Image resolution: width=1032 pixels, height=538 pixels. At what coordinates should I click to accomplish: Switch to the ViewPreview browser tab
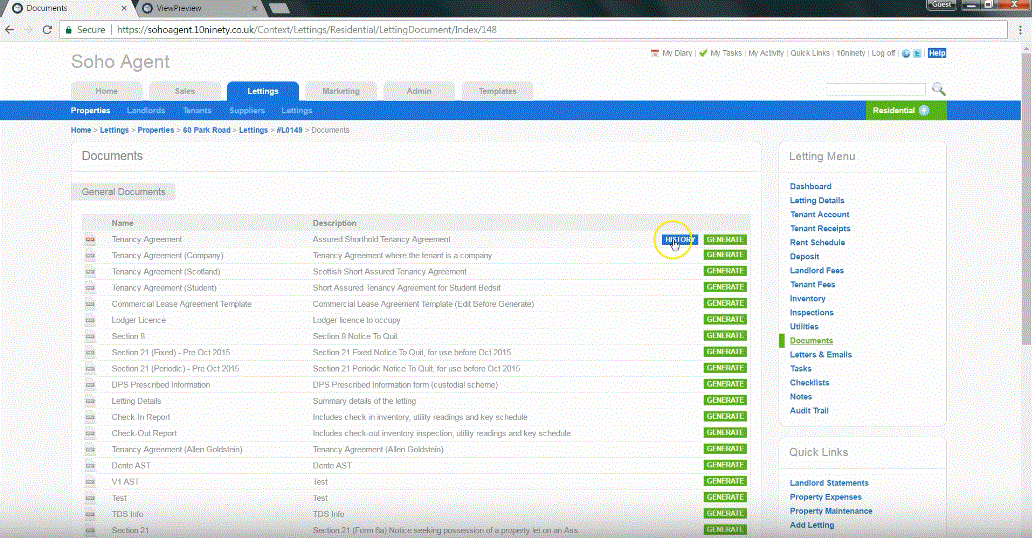[x=180, y=8]
